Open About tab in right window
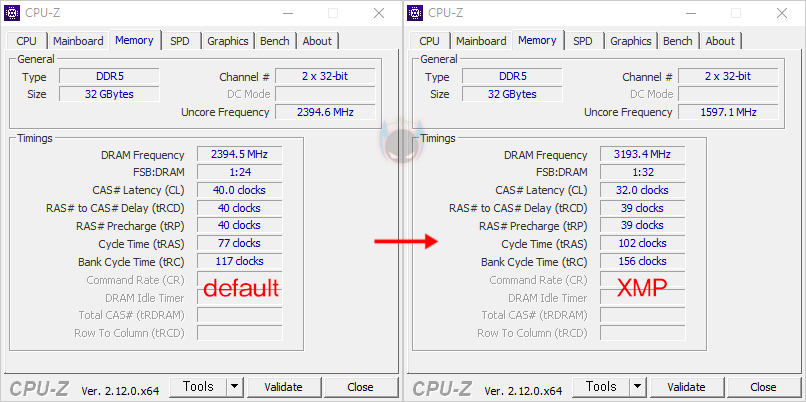The image size is (806, 402). coord(720,41)
